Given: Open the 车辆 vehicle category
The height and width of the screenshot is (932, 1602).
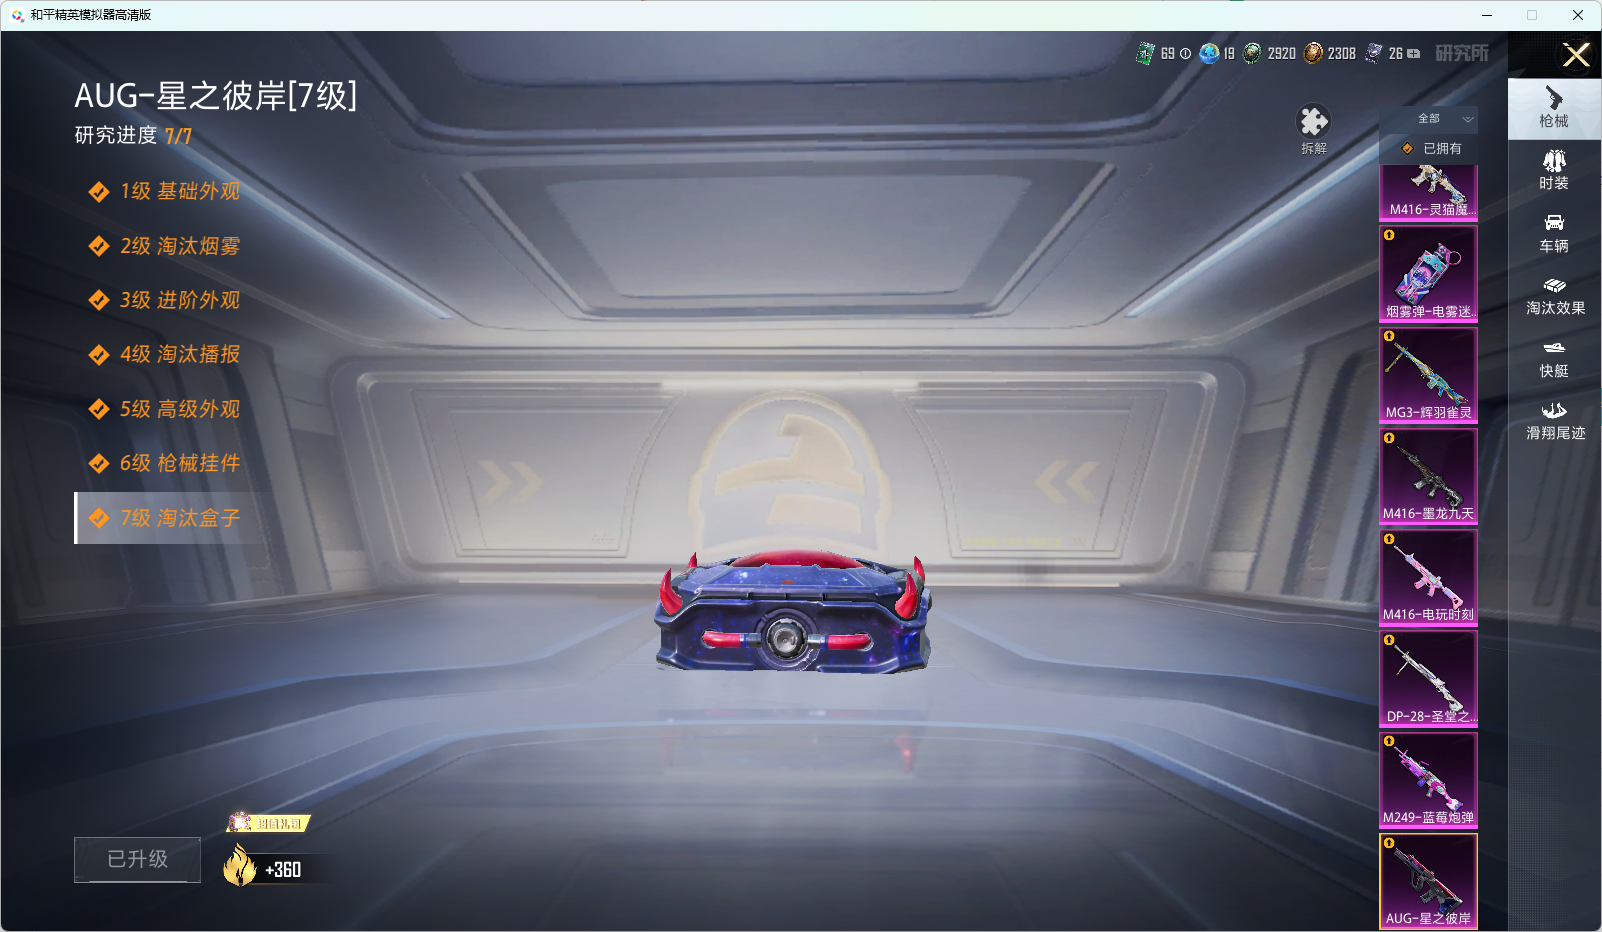Looking at the screenshot, I should 1554,232.
